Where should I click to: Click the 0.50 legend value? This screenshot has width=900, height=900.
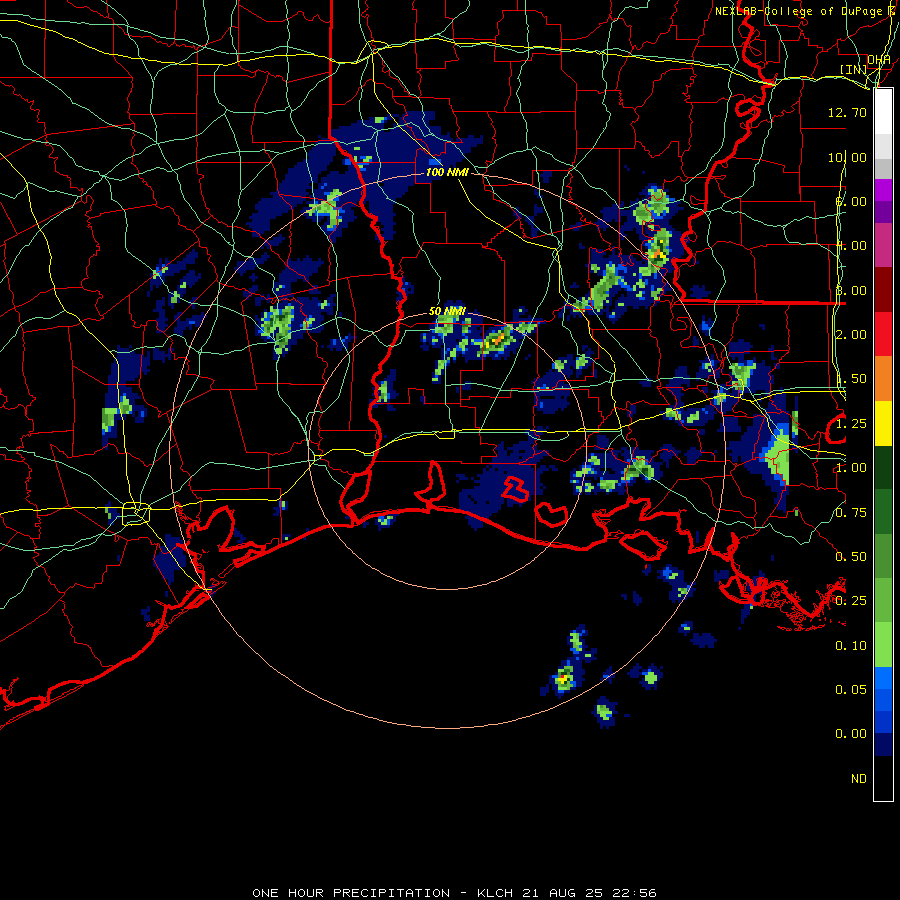[851, 557]
